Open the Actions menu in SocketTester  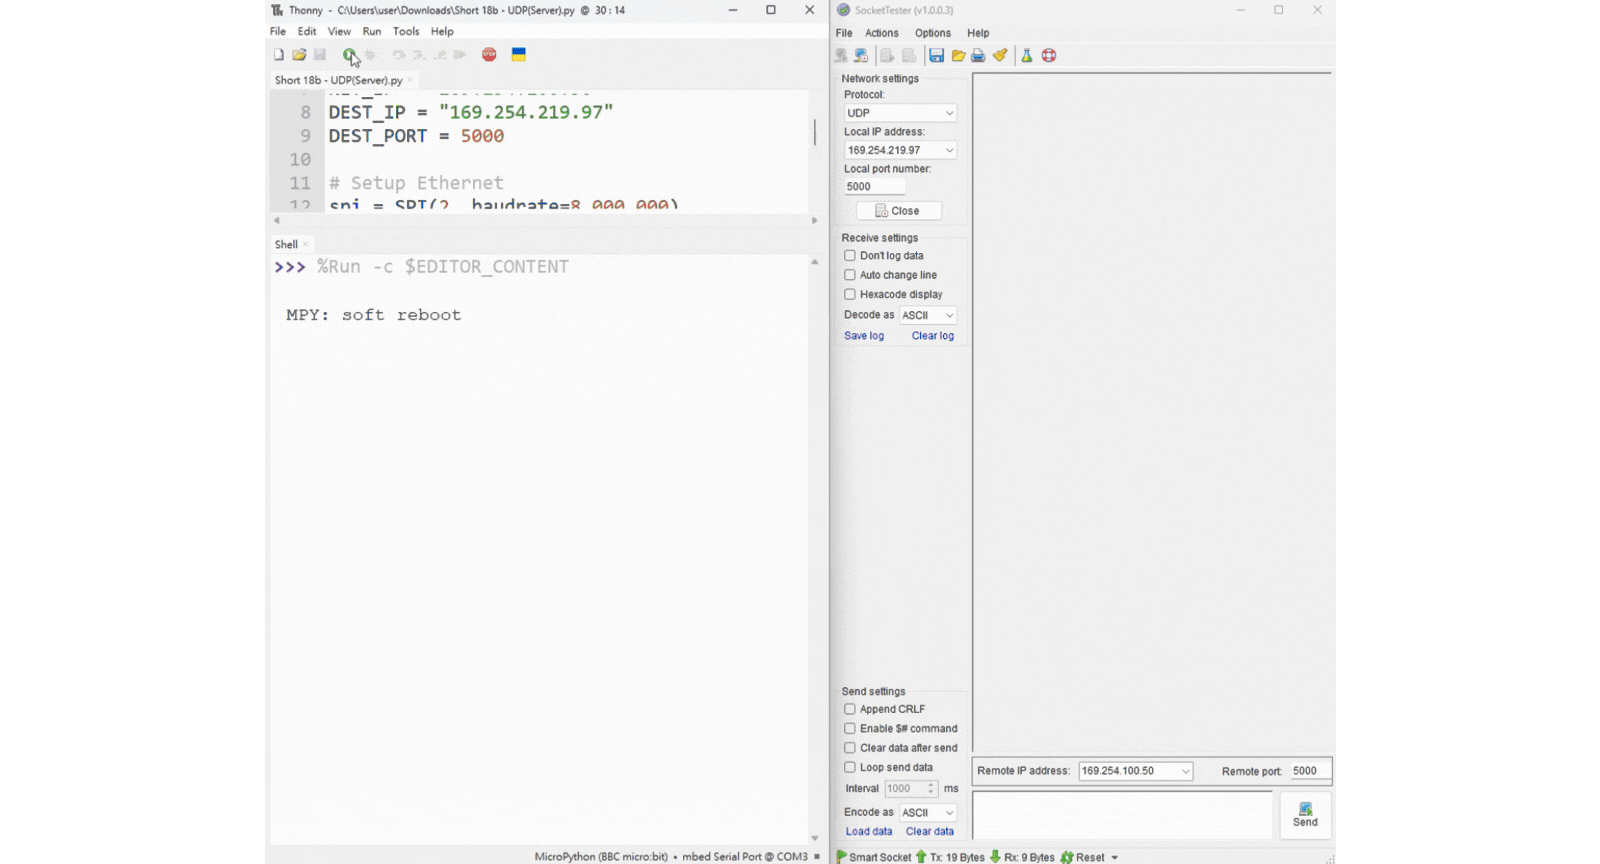click(x=882, y=33)
